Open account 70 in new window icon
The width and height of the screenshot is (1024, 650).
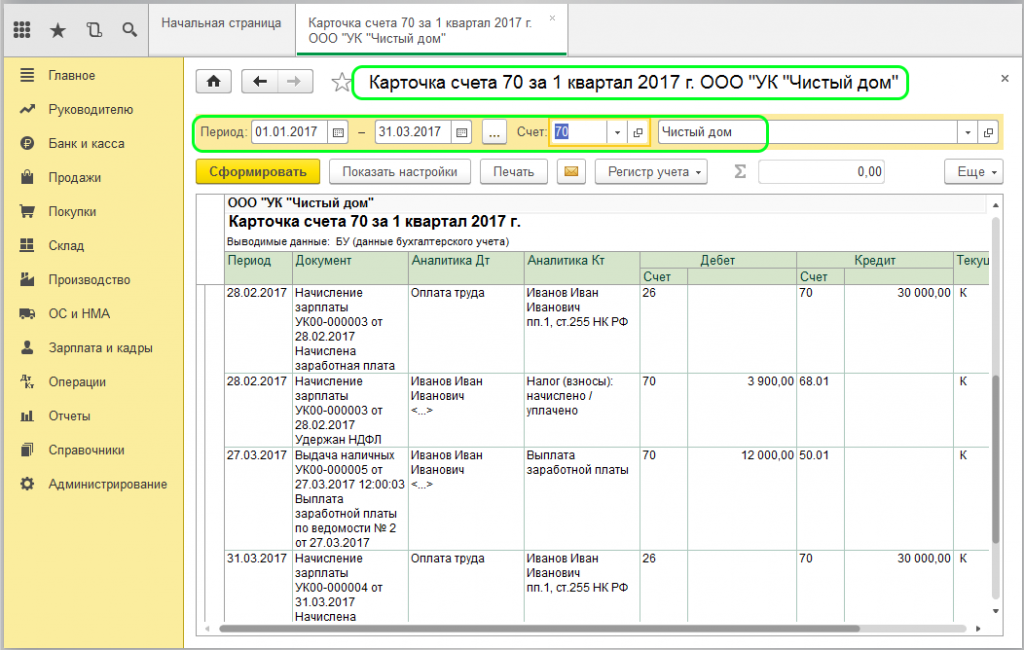[638, 132]
